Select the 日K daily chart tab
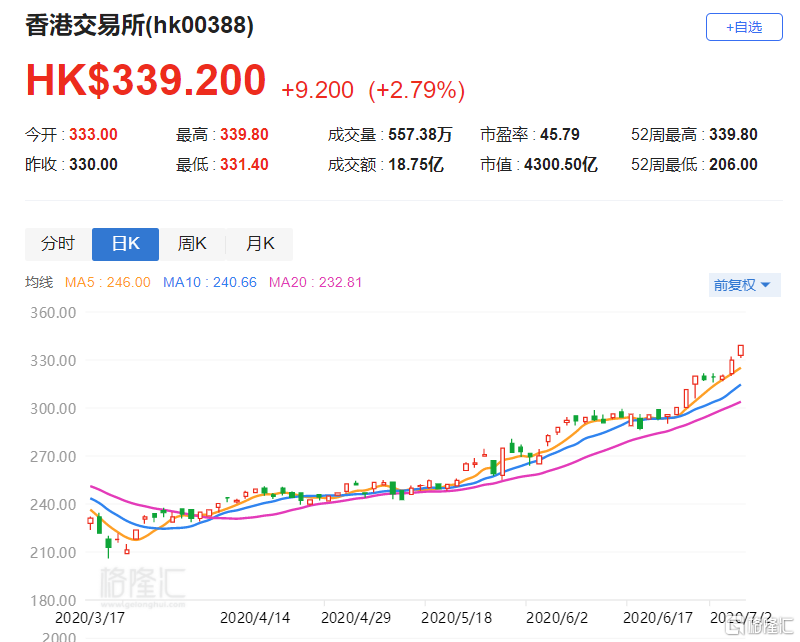Screen dimensions: 800x642 126,244
